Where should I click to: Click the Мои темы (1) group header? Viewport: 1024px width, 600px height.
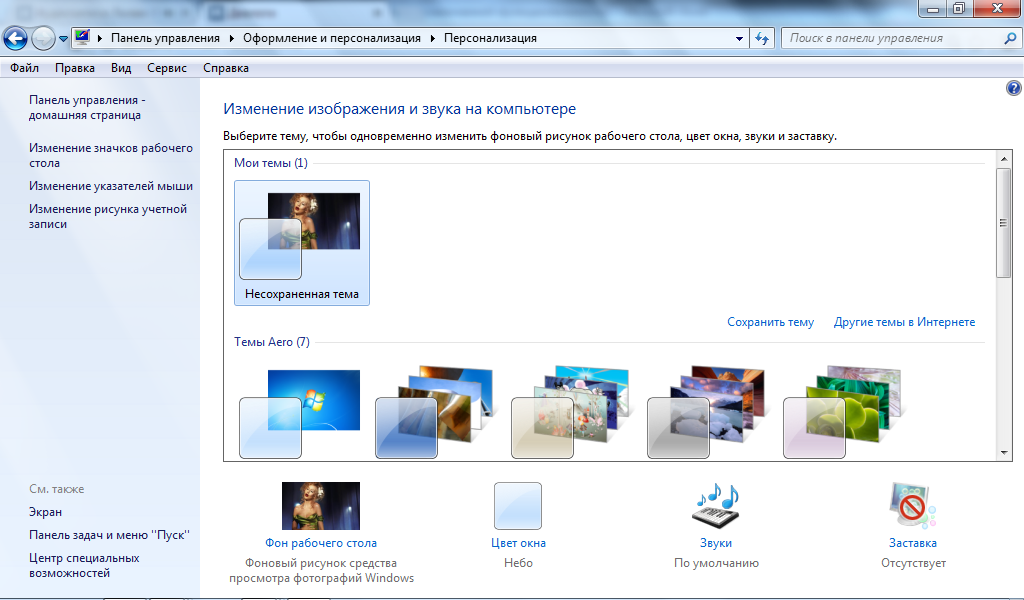point(271,163)
